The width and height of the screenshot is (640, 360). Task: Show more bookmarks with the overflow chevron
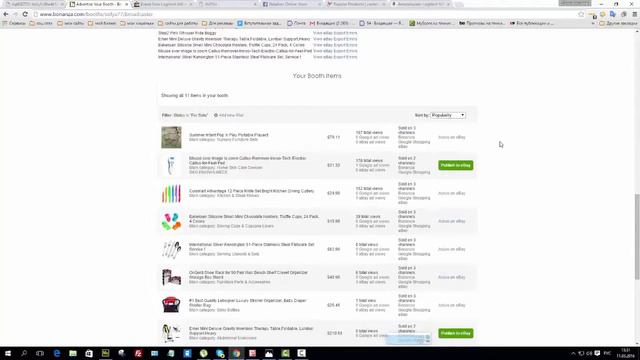click(593, 23)
